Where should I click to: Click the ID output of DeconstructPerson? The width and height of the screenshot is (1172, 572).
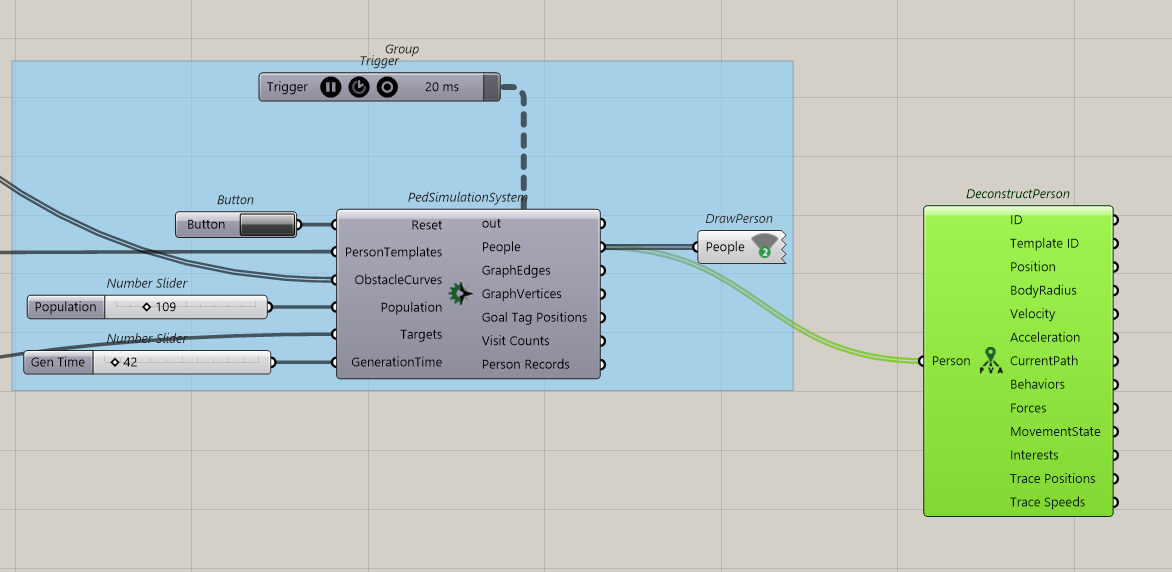click(1016, 220)
